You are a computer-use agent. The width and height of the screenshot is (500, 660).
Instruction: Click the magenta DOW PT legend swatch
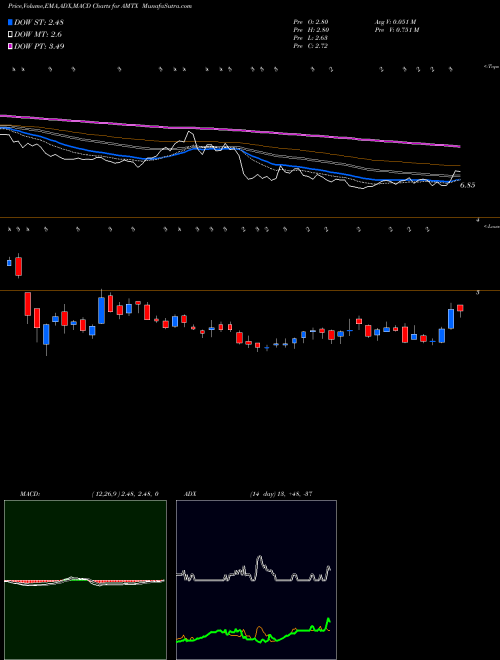(10, 46)
